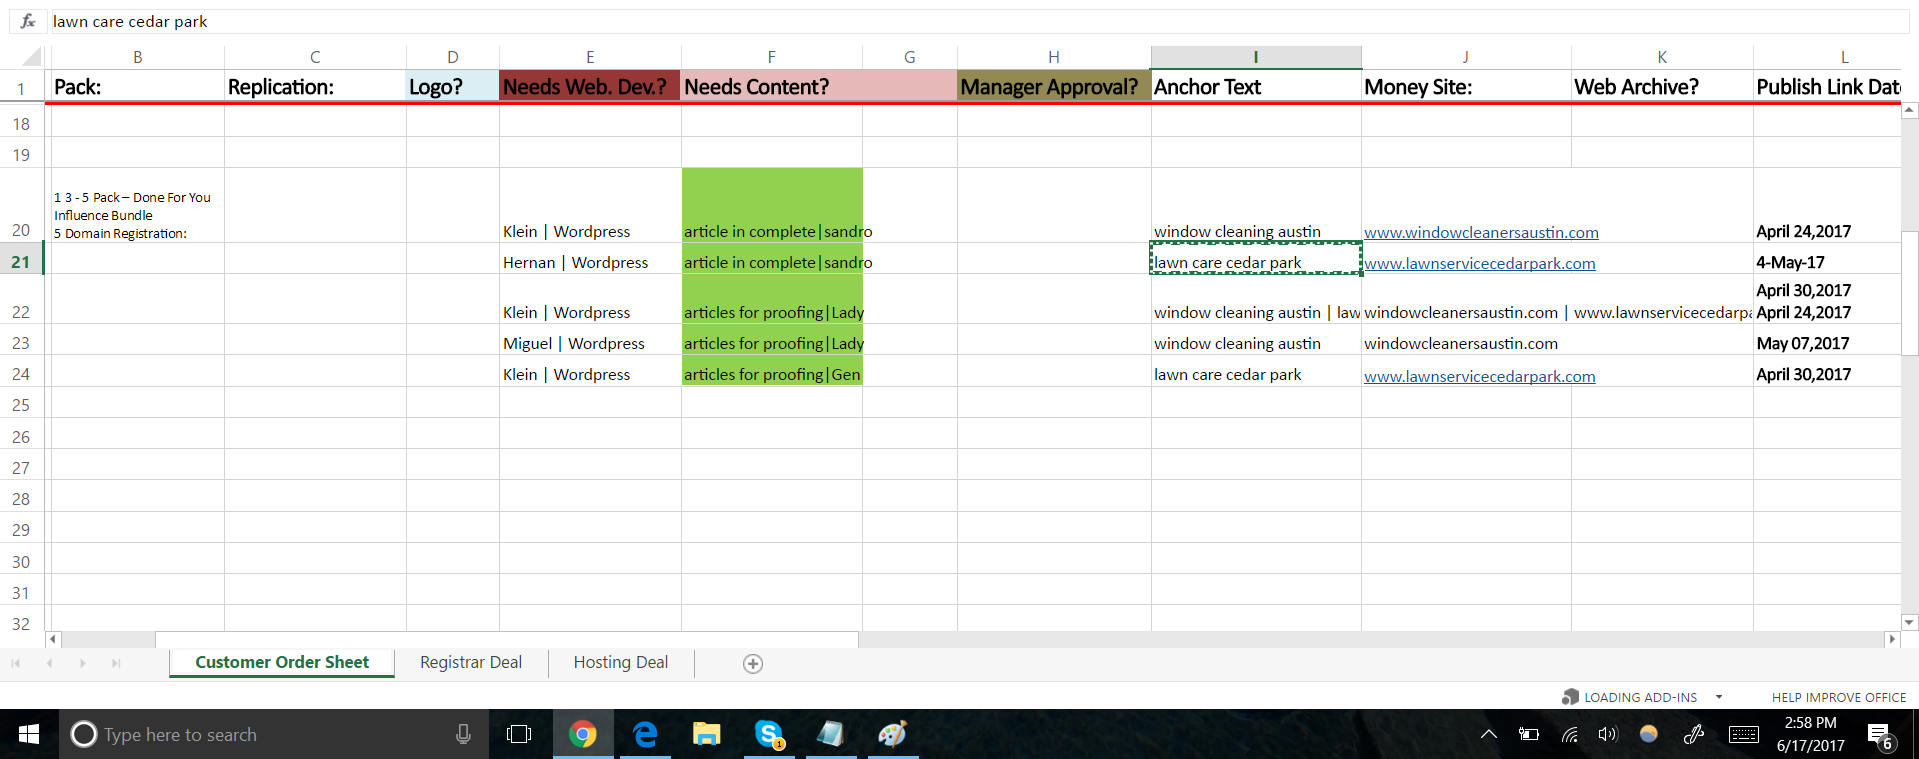Switch to the Registrar Deal sheet tab
Viewport: 1919px width, 759px height.
coord(470,662)
